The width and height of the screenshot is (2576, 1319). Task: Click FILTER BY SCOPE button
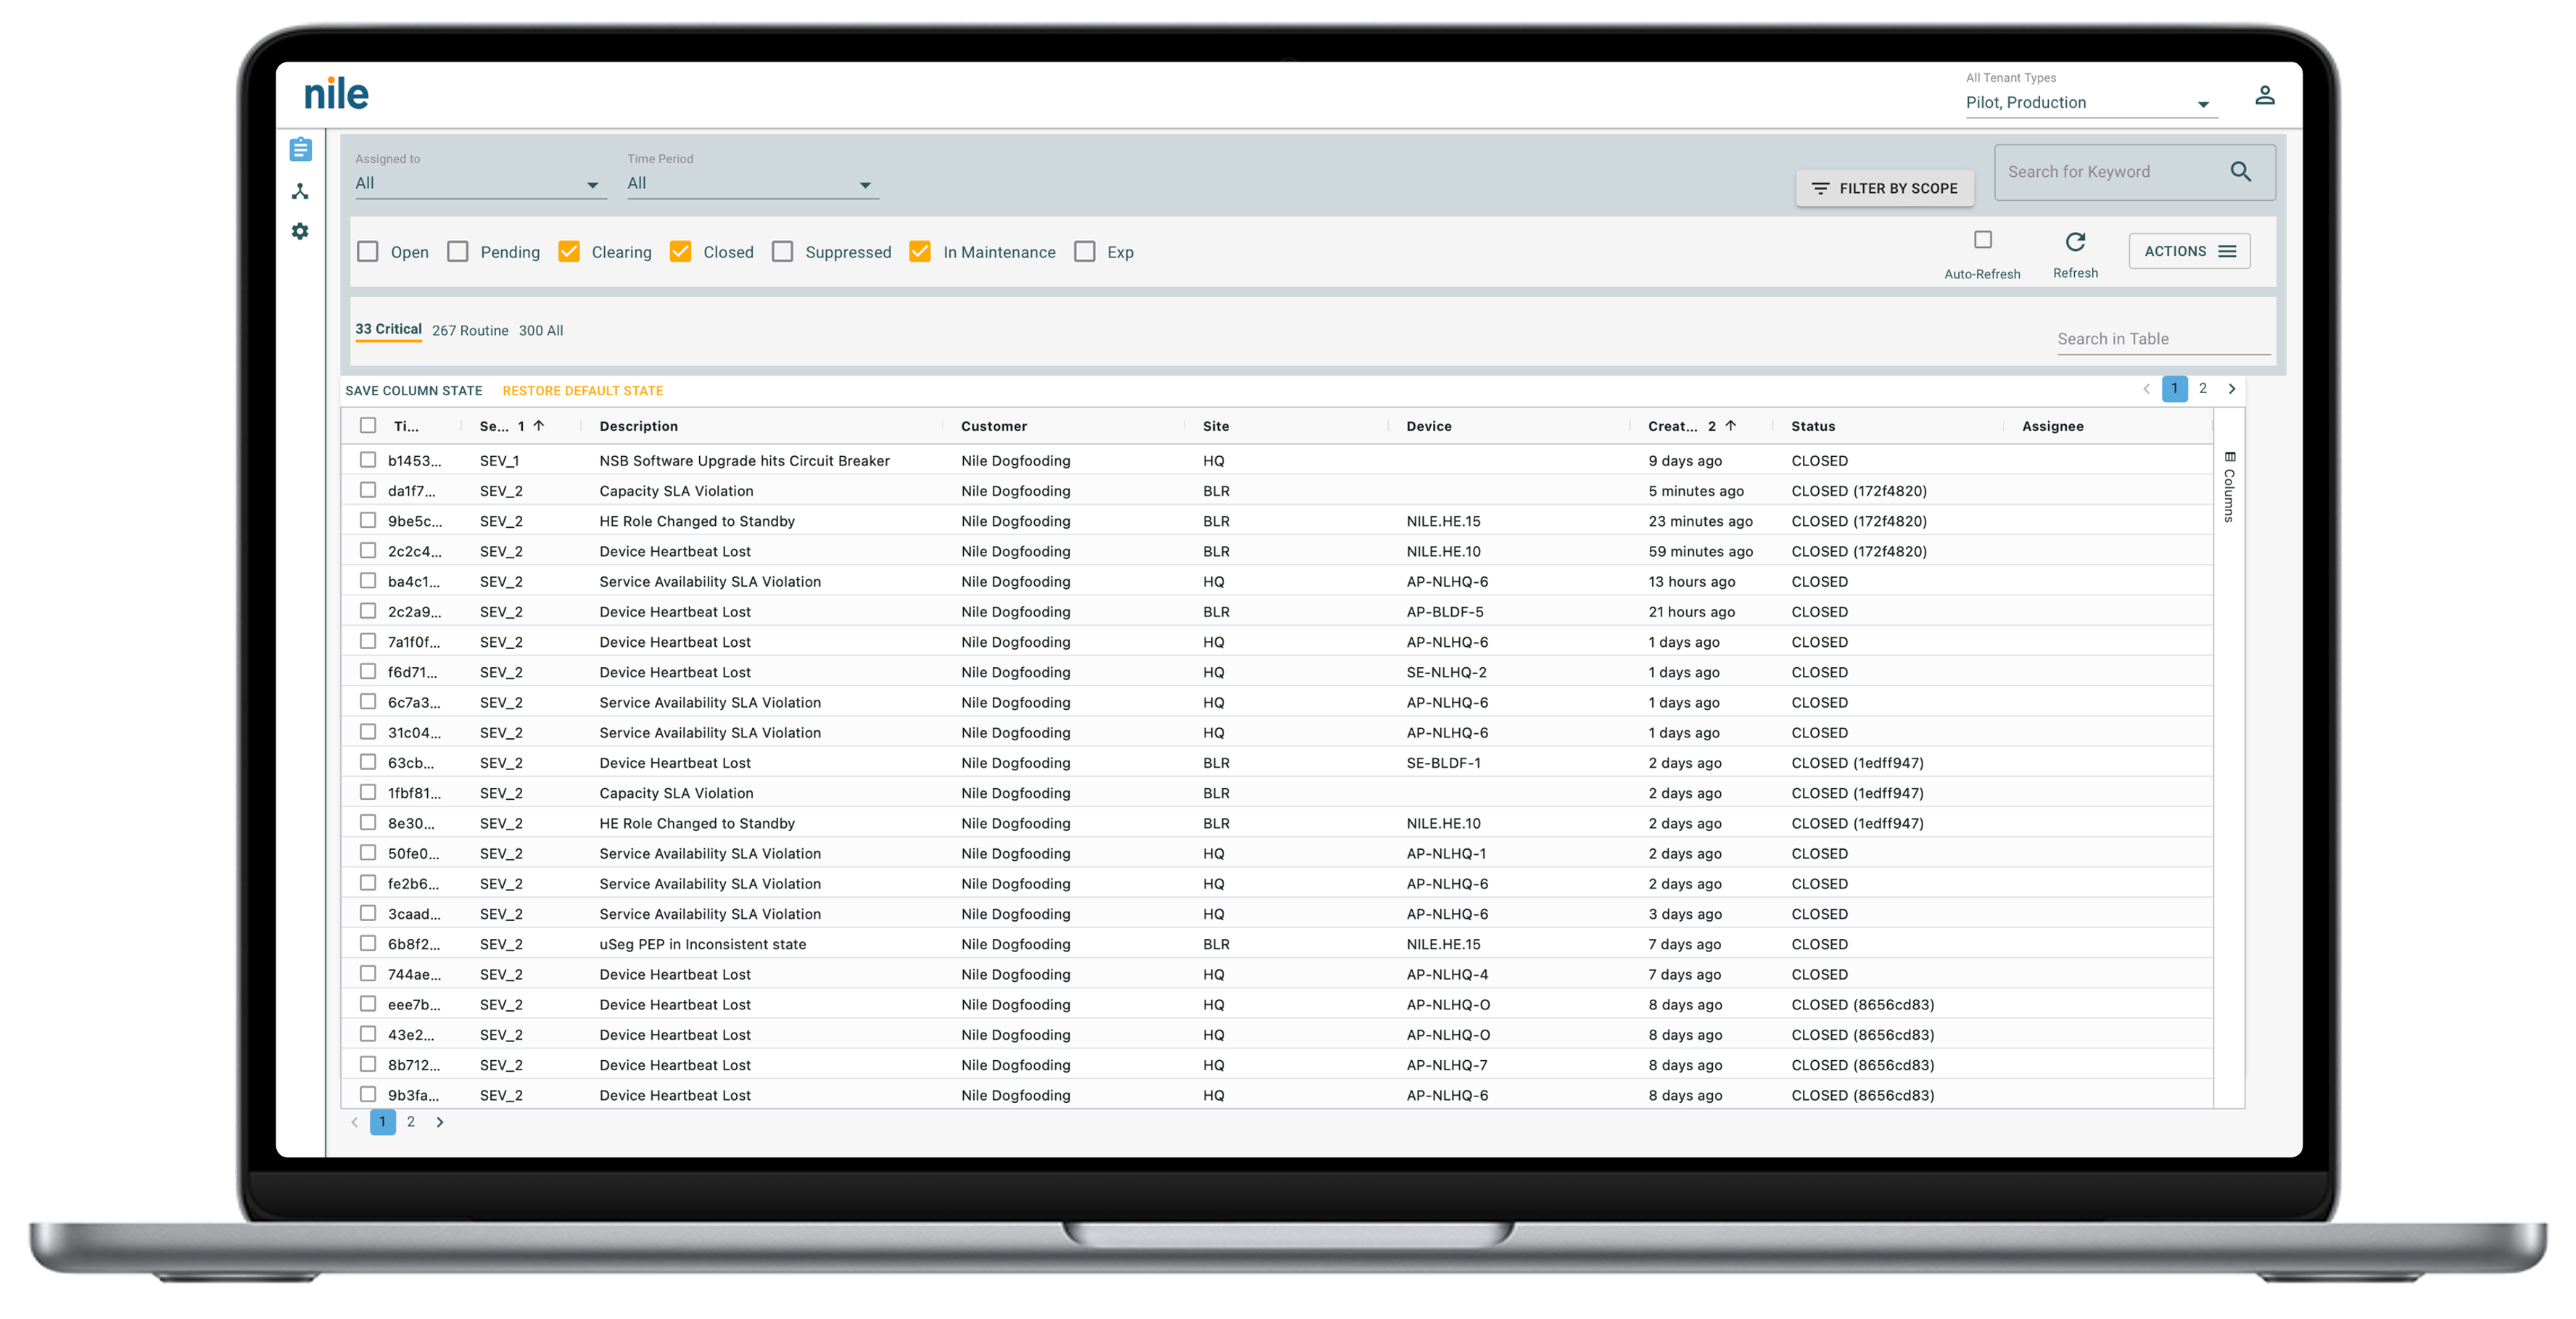pyautogui.click(x=1884, y=188)
